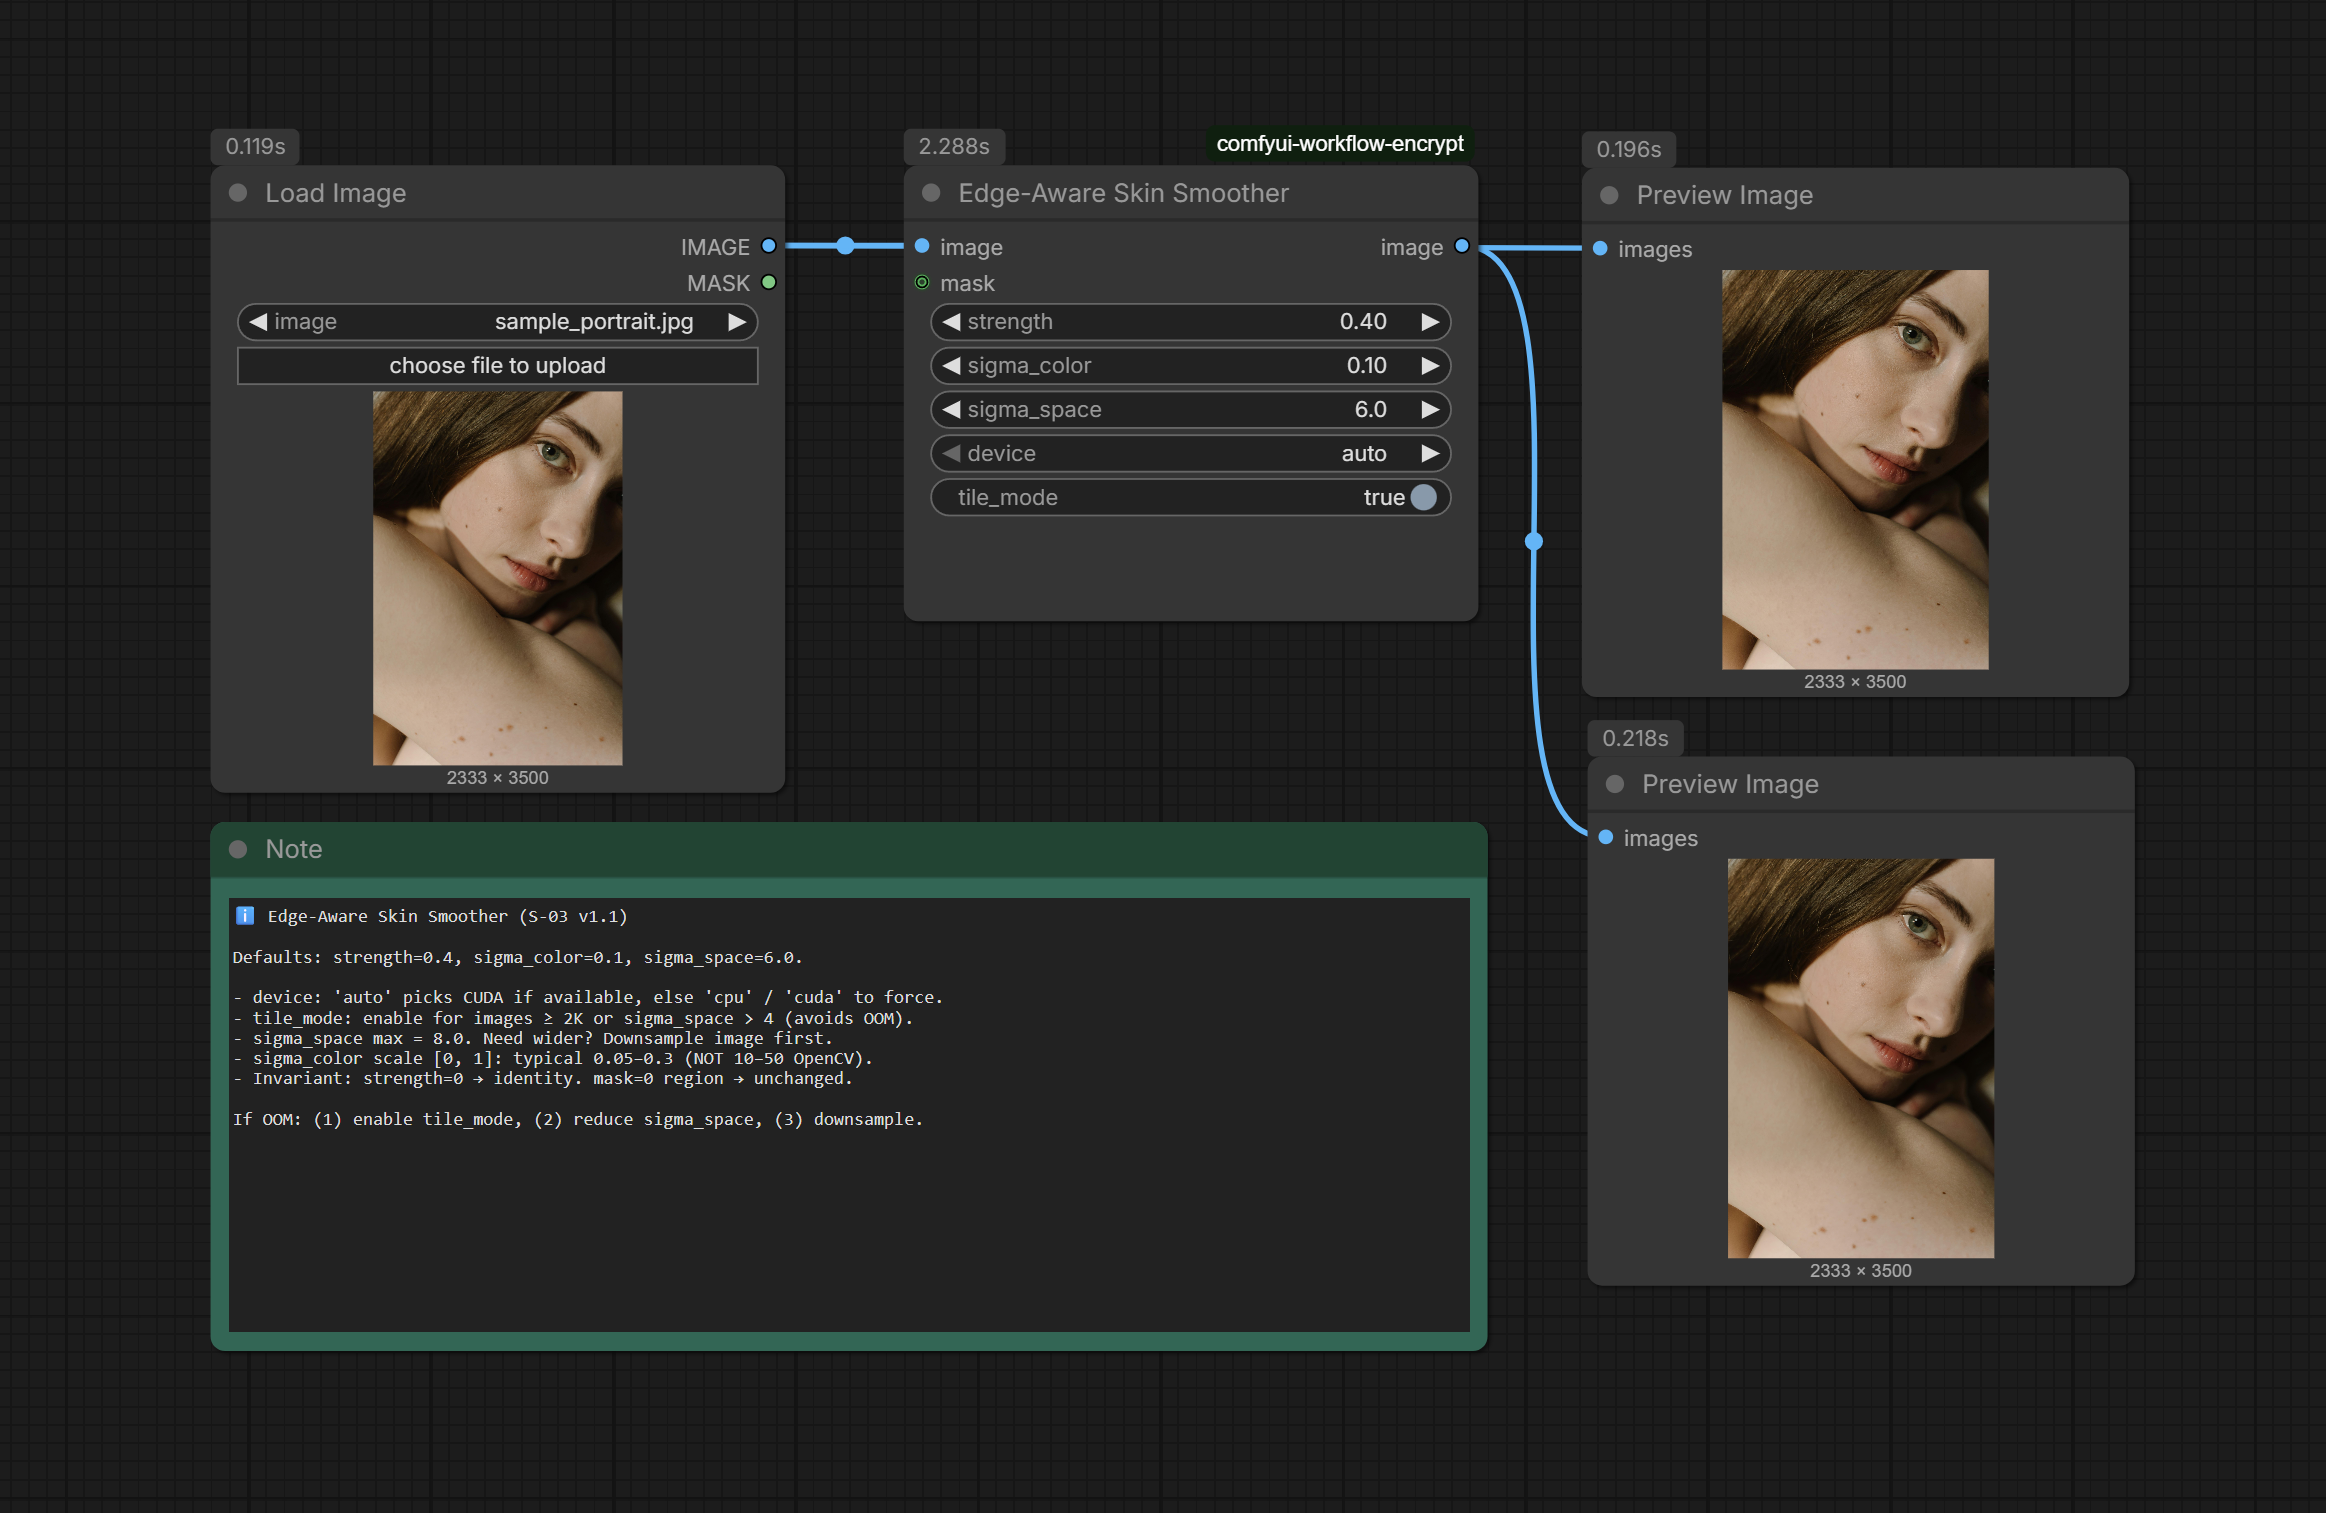Click the mask input socket on Skin Smoother
This screenshot has width=2326, height=1513.
tap(922, 282)
